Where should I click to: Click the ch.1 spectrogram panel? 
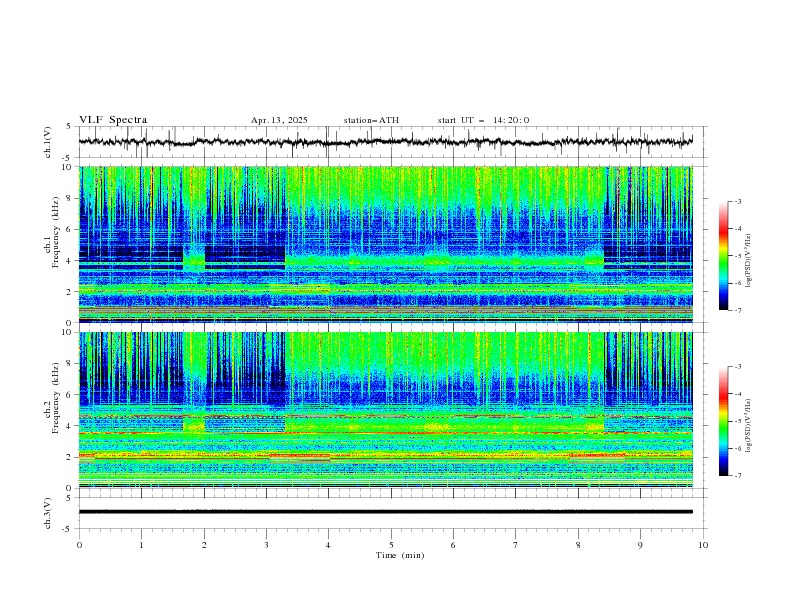(386, 244)
